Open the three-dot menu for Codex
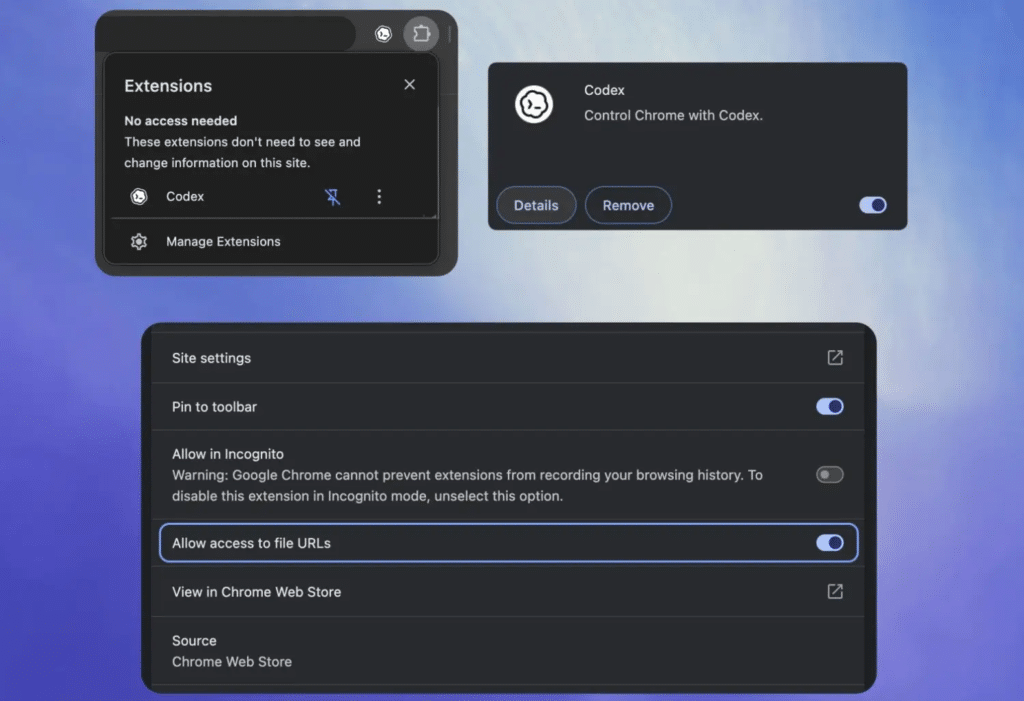1024x701 pixels. coord(379,197)
